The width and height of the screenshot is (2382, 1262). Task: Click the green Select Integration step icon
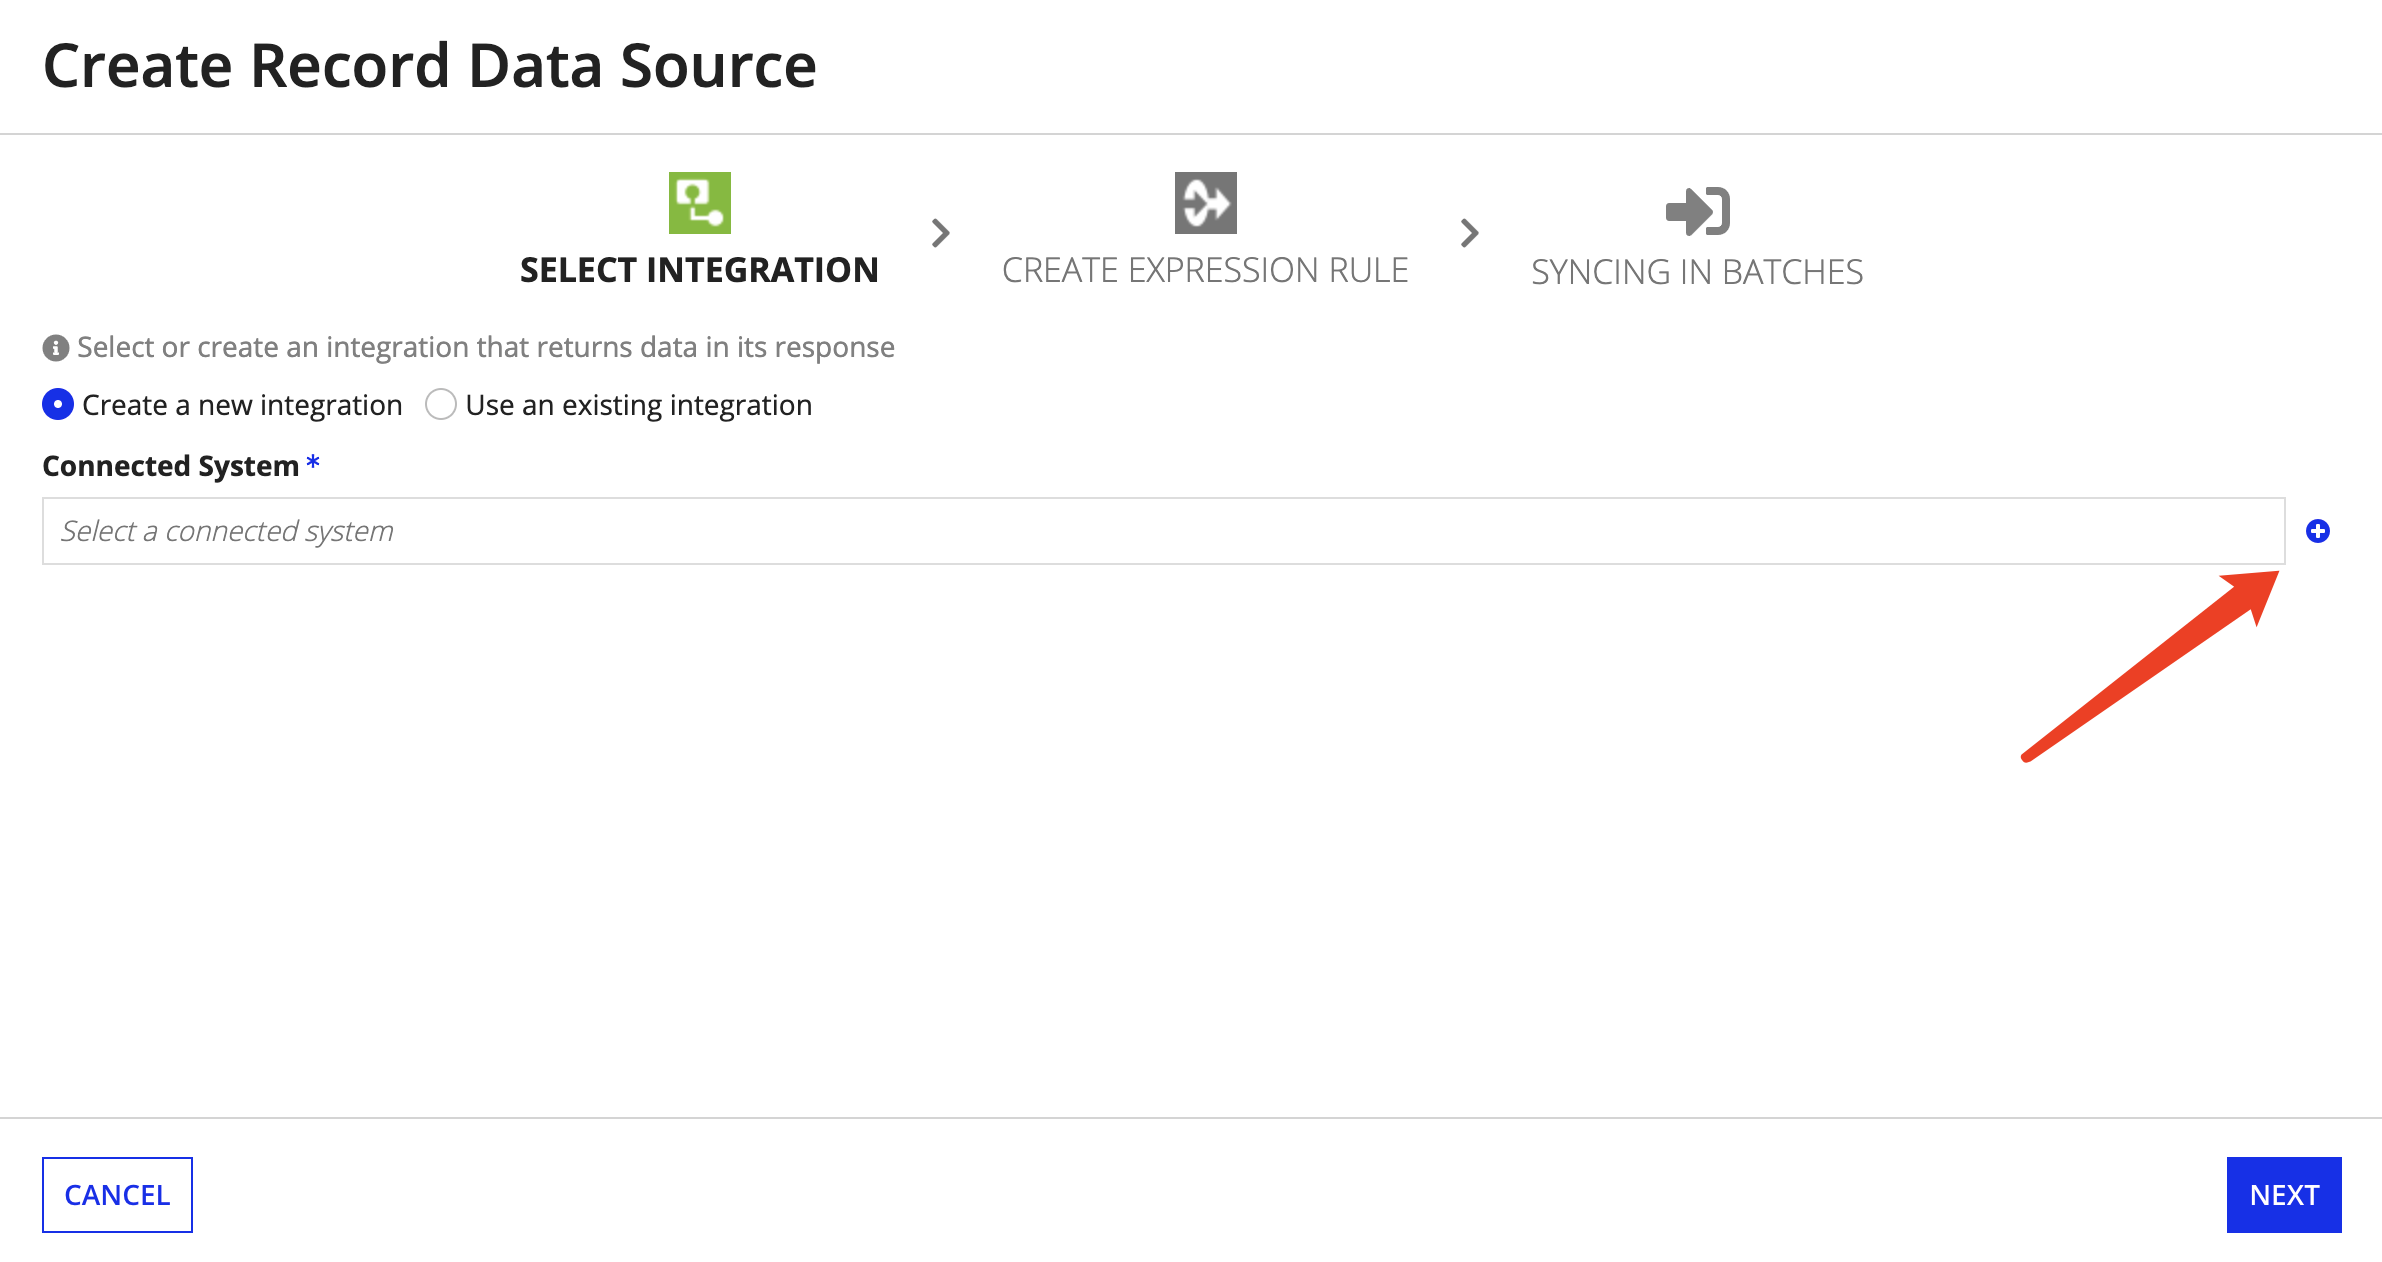699,203
